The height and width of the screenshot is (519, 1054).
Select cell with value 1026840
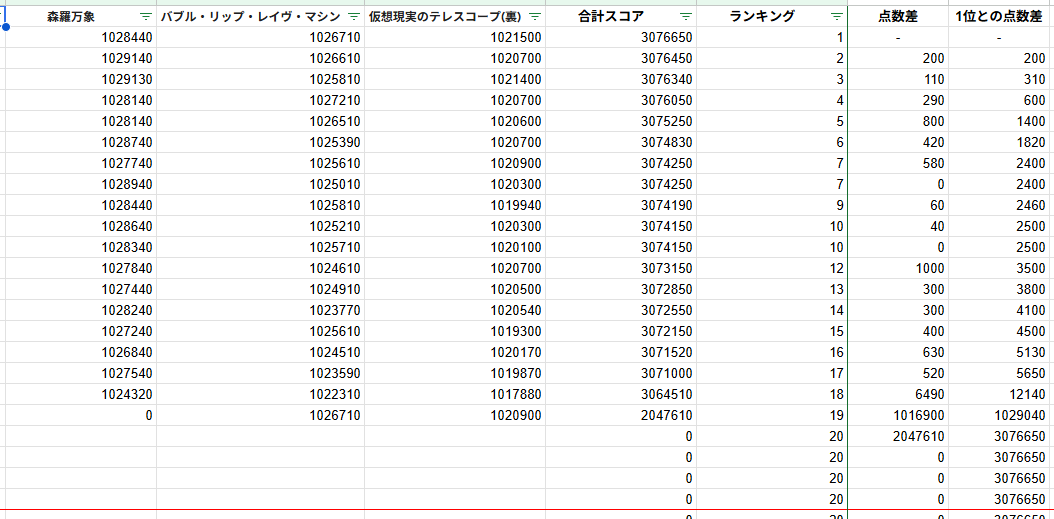click(x=81, y=352)
